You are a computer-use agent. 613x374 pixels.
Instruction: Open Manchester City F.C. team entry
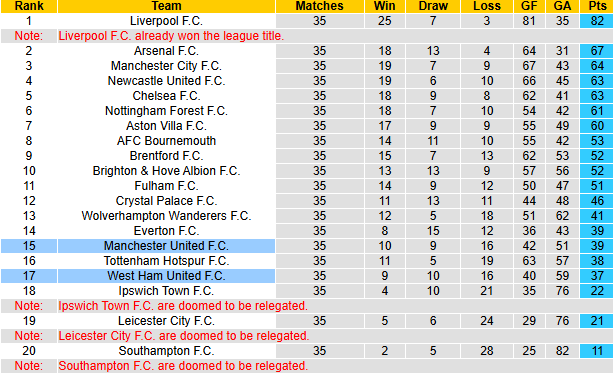[x=166, y=66]
